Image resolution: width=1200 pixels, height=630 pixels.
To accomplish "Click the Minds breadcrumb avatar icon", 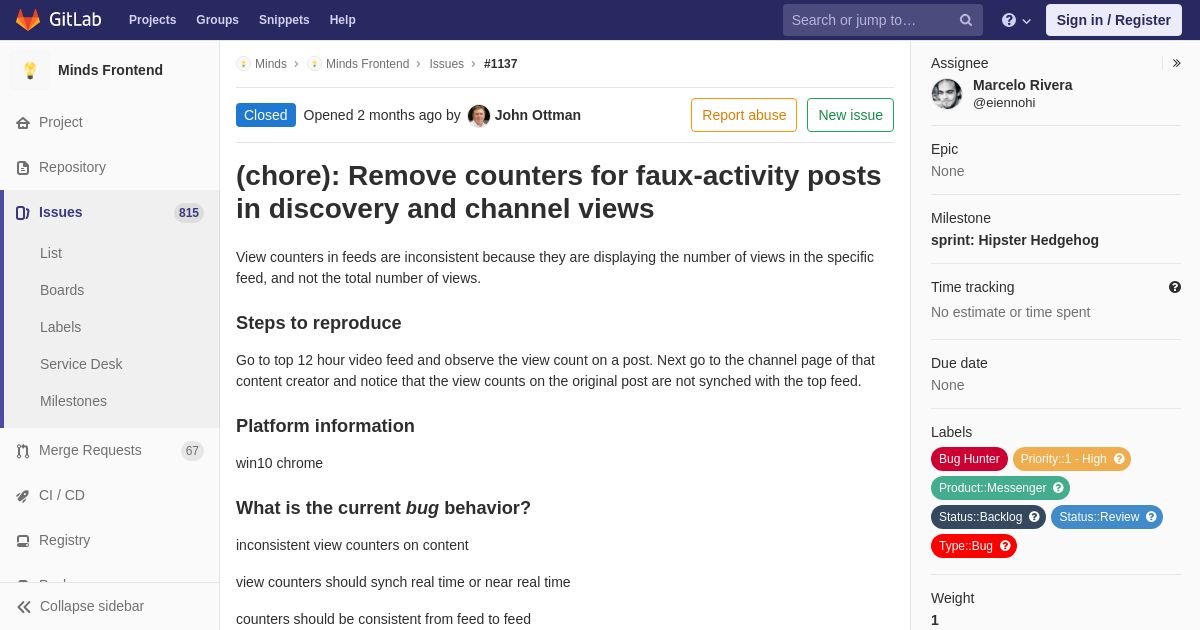I will [243, 64].
